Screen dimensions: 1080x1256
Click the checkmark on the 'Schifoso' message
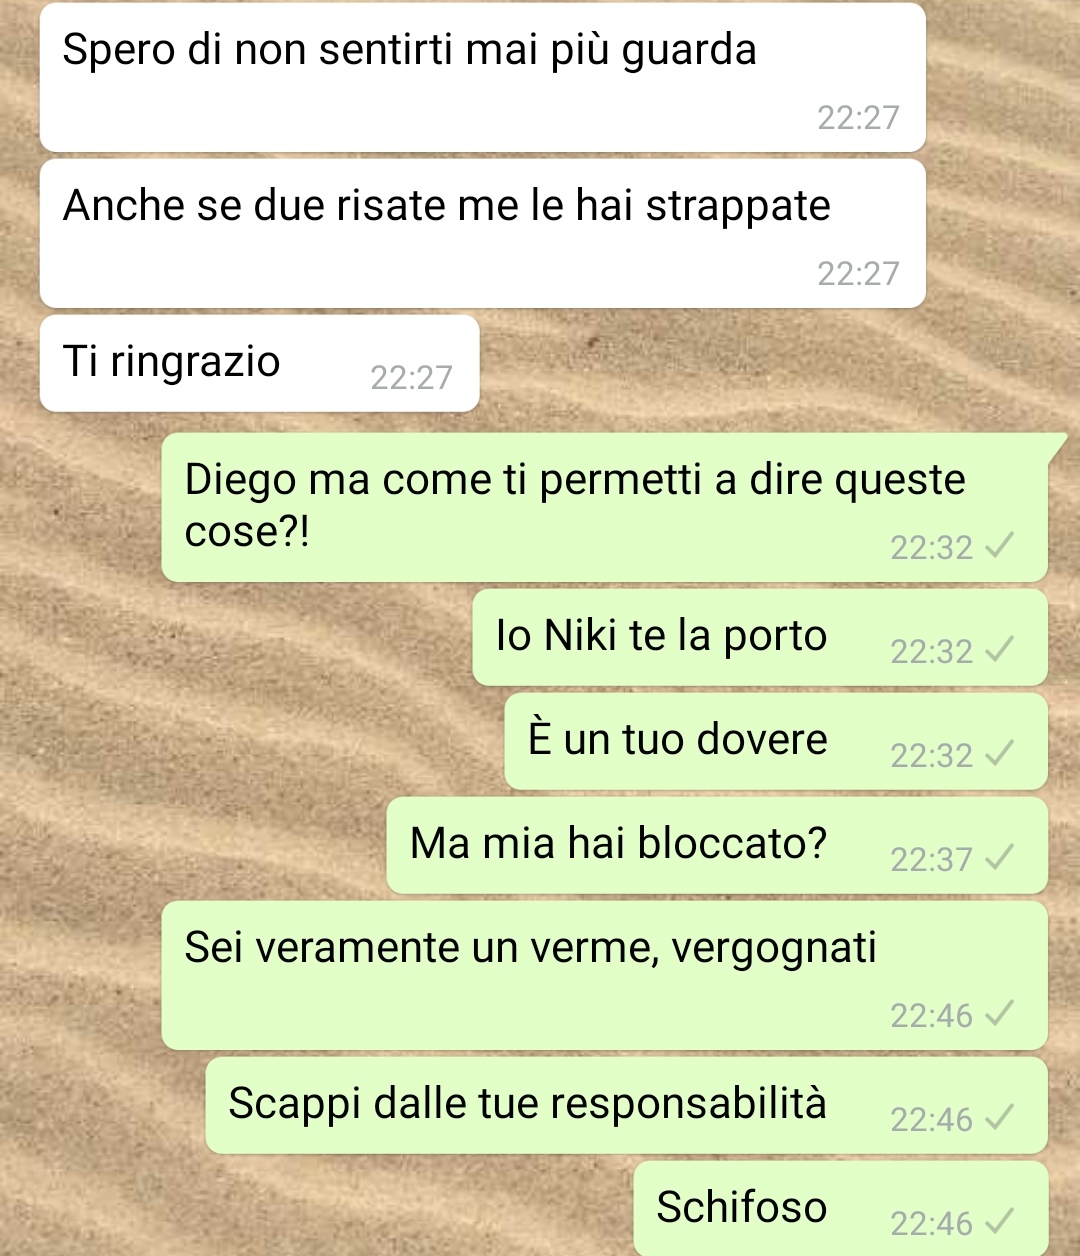[999, 1221]
